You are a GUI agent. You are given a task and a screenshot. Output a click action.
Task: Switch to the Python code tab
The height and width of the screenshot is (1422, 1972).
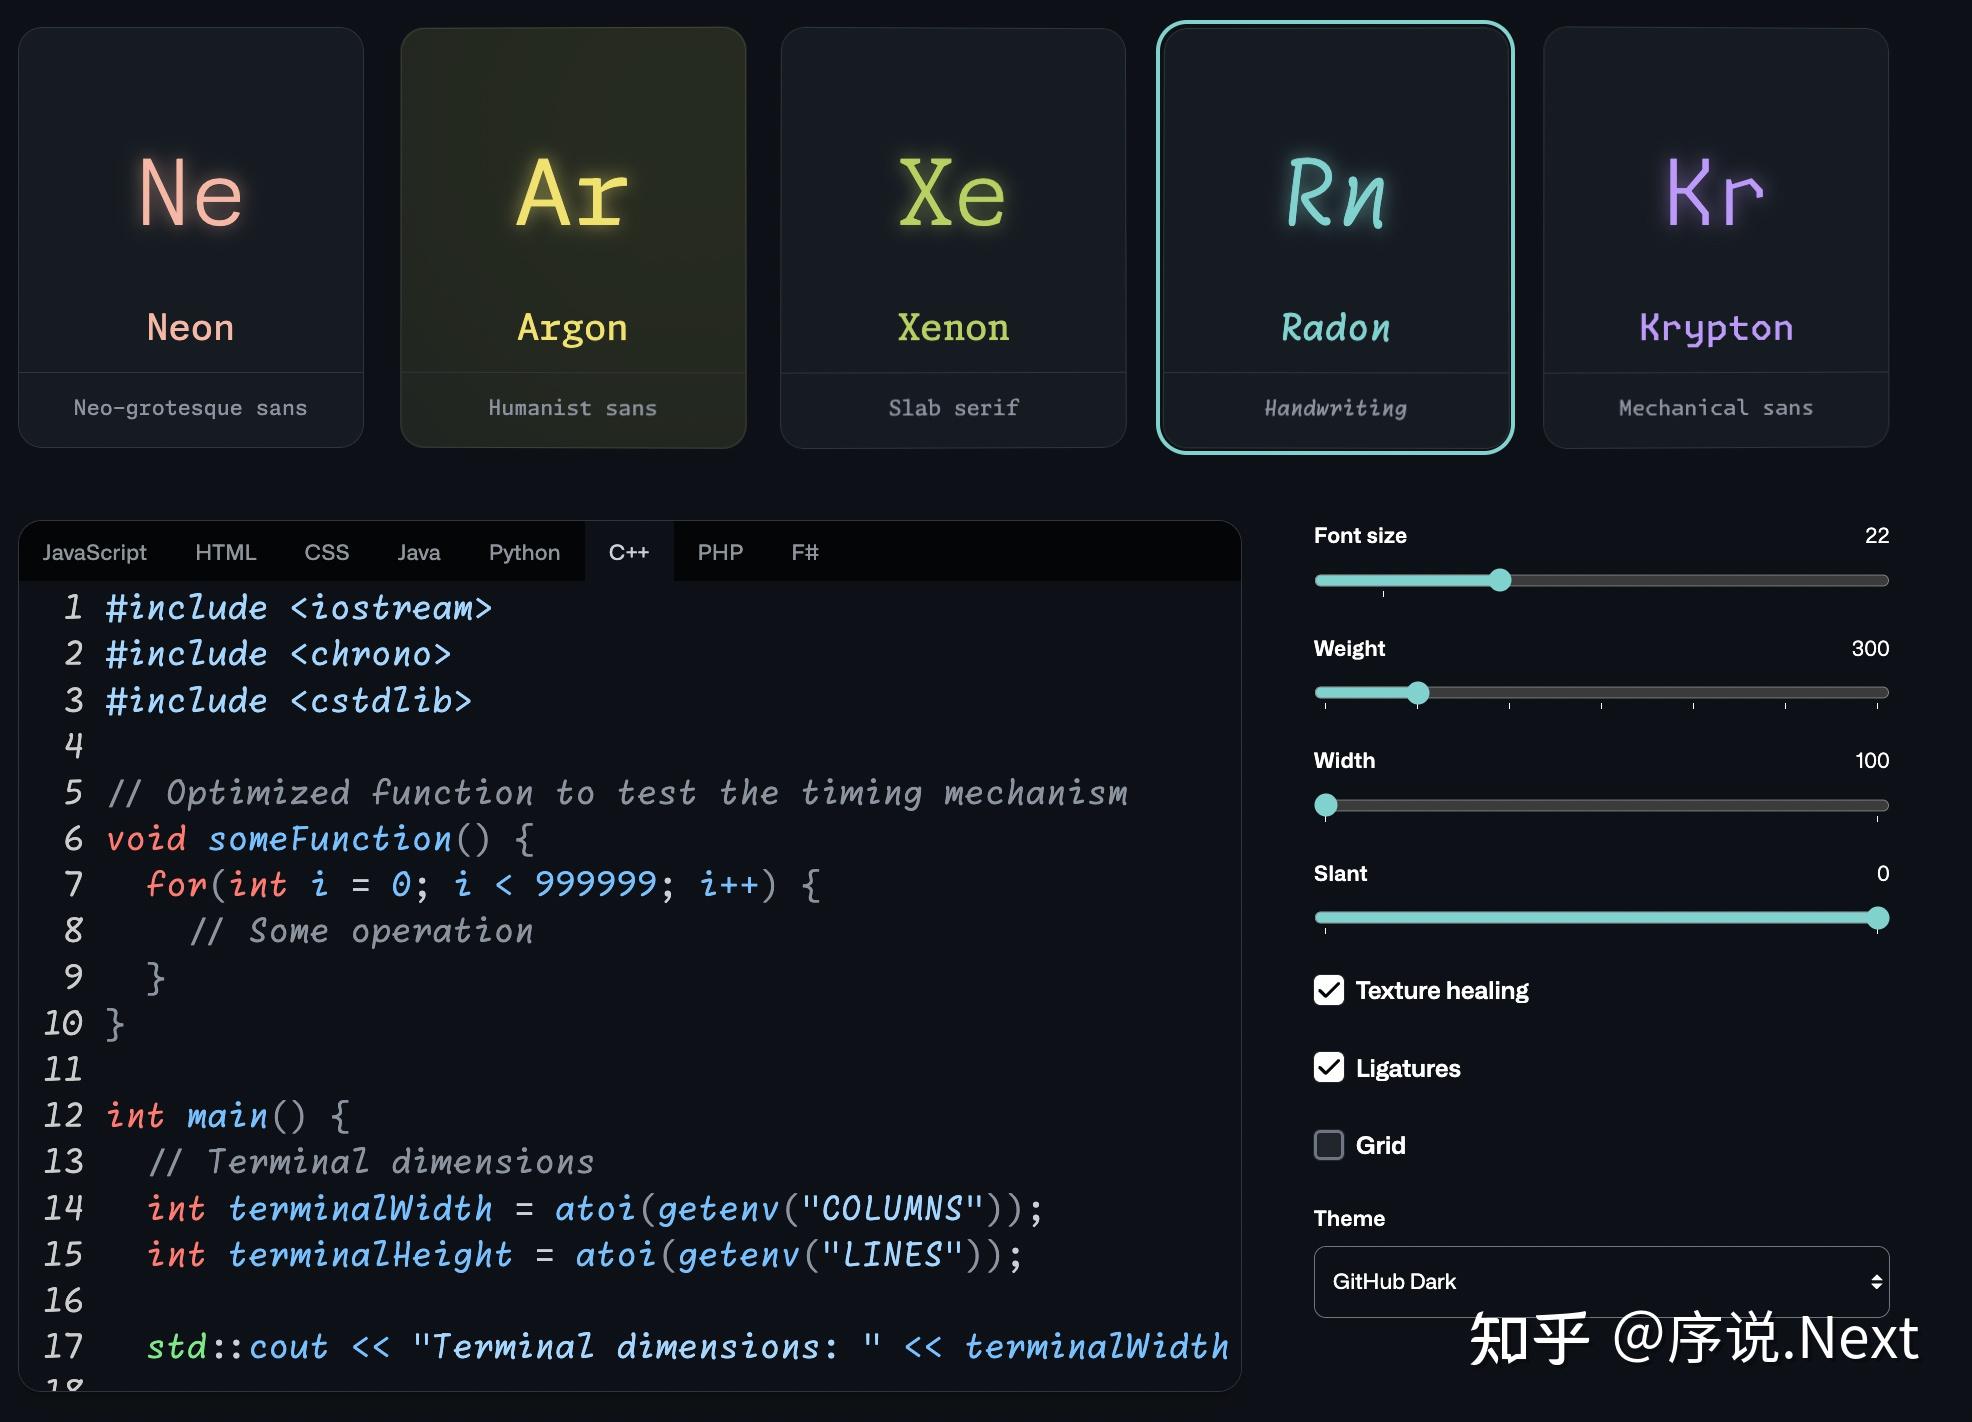(523, 551)
